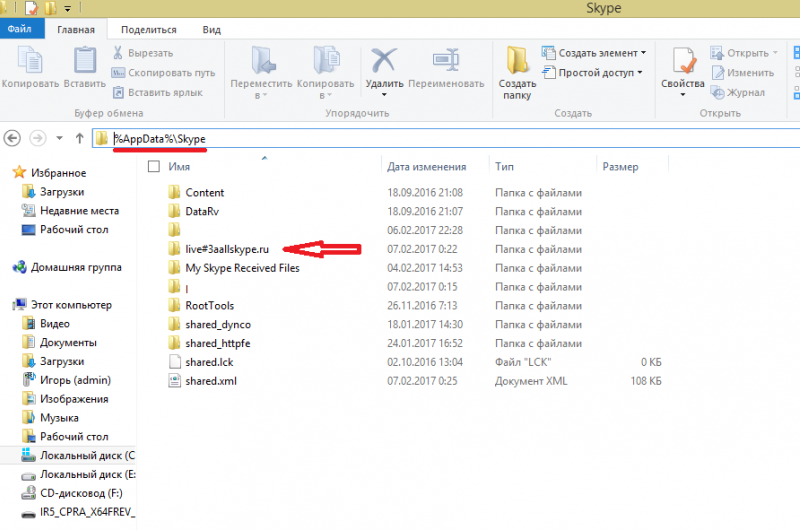The image size is (800, 530).
Task: Sort by the Size (Размер) column header
Action: [x=620, y=167]
